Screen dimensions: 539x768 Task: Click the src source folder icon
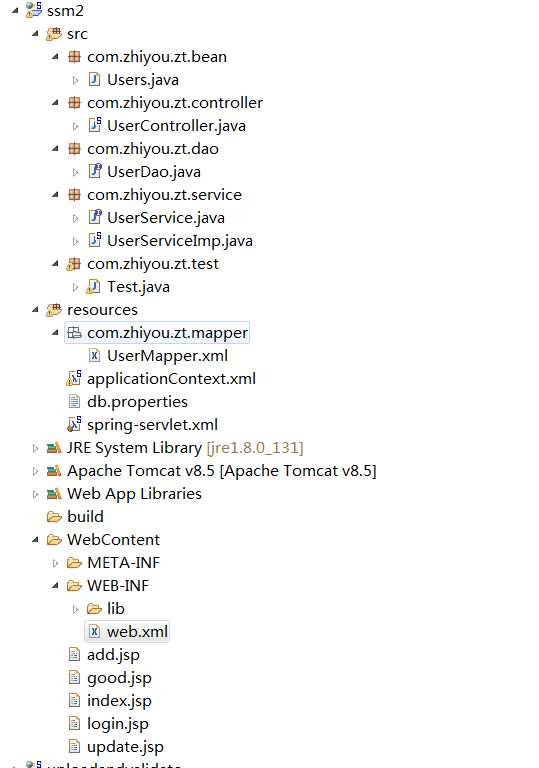54,34
